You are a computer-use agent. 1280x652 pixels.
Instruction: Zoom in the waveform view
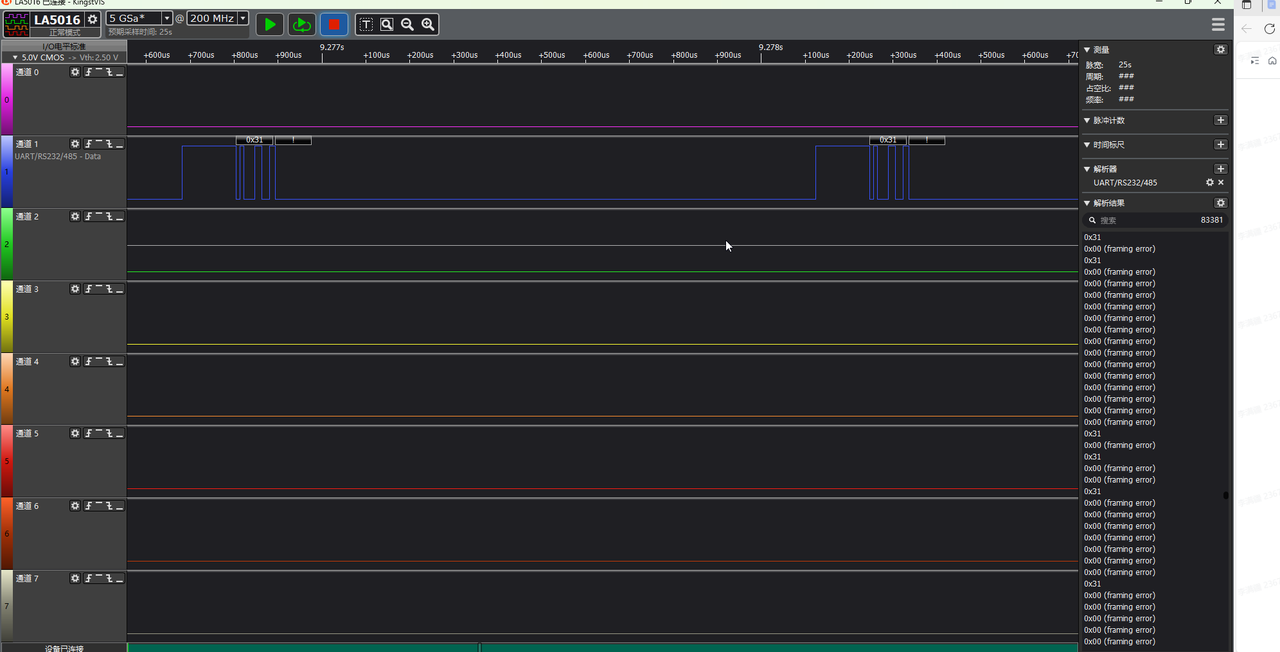pos(428,24)
